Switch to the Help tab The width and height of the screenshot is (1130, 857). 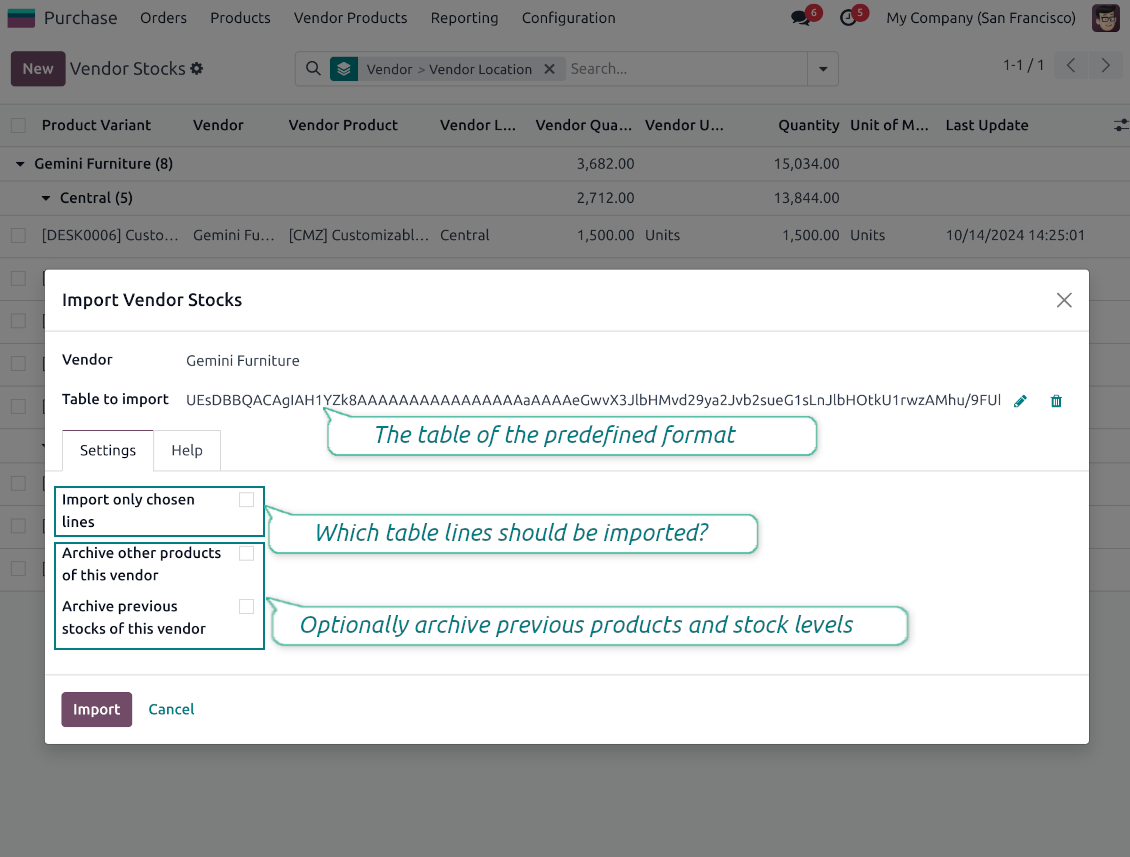(x=187, y=450)
